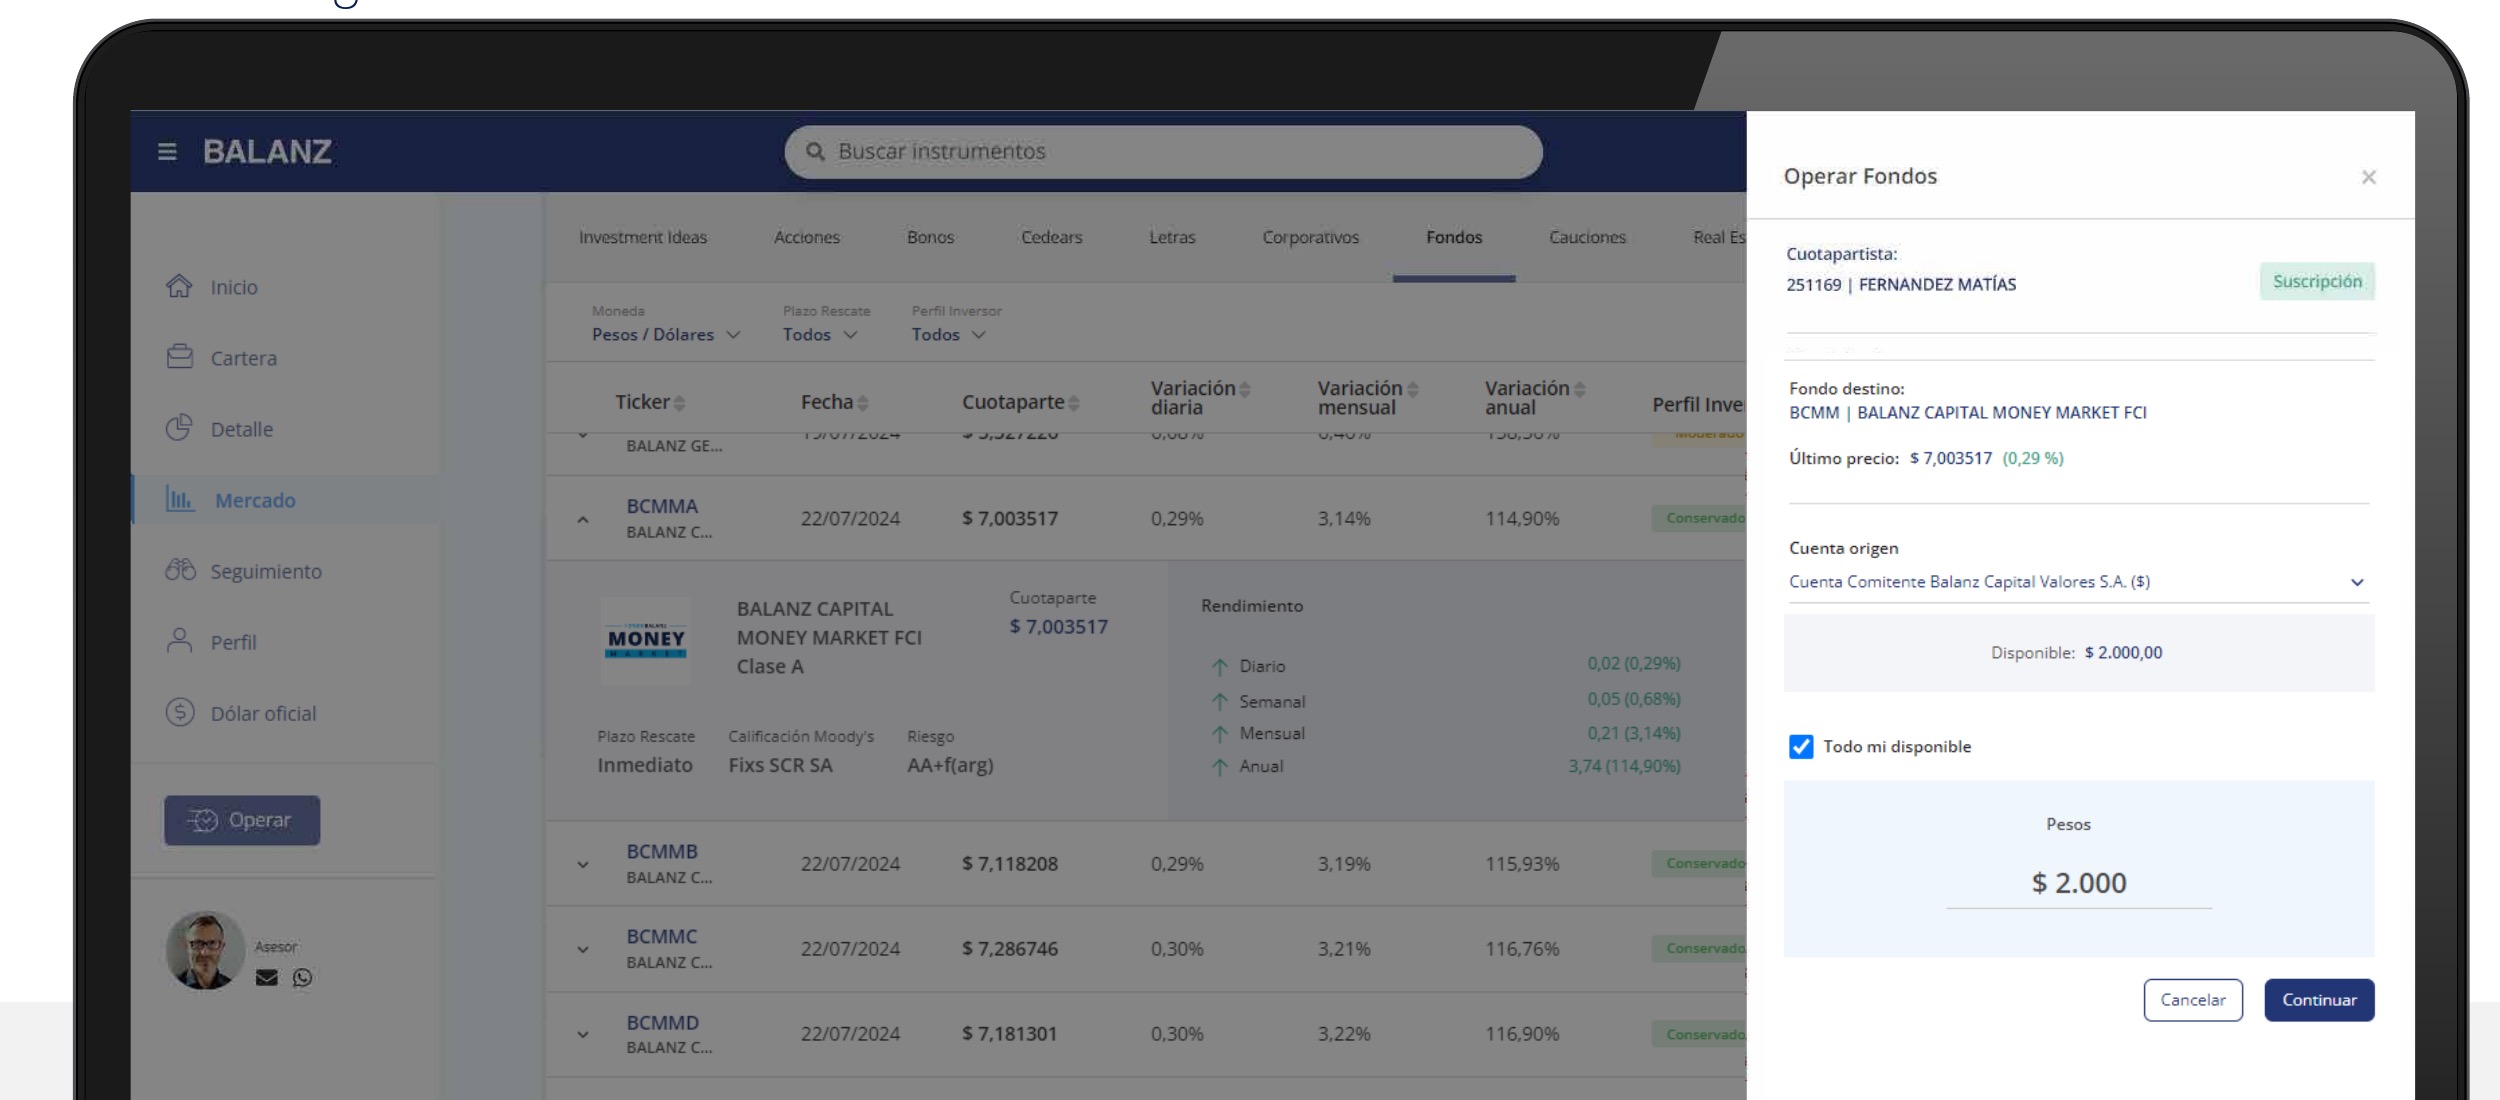This screenshot has height=1100, width=2500.
Task: Open the Moneda Pesos / Dólares dropdown
Action: coord(666,334)
